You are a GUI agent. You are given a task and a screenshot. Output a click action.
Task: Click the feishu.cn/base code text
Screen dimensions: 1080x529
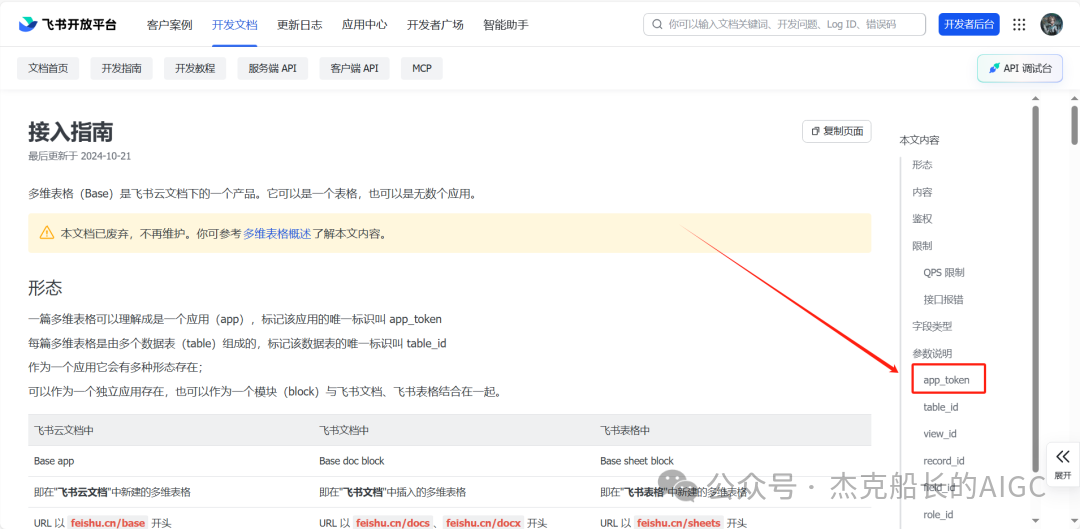(108, 523)
